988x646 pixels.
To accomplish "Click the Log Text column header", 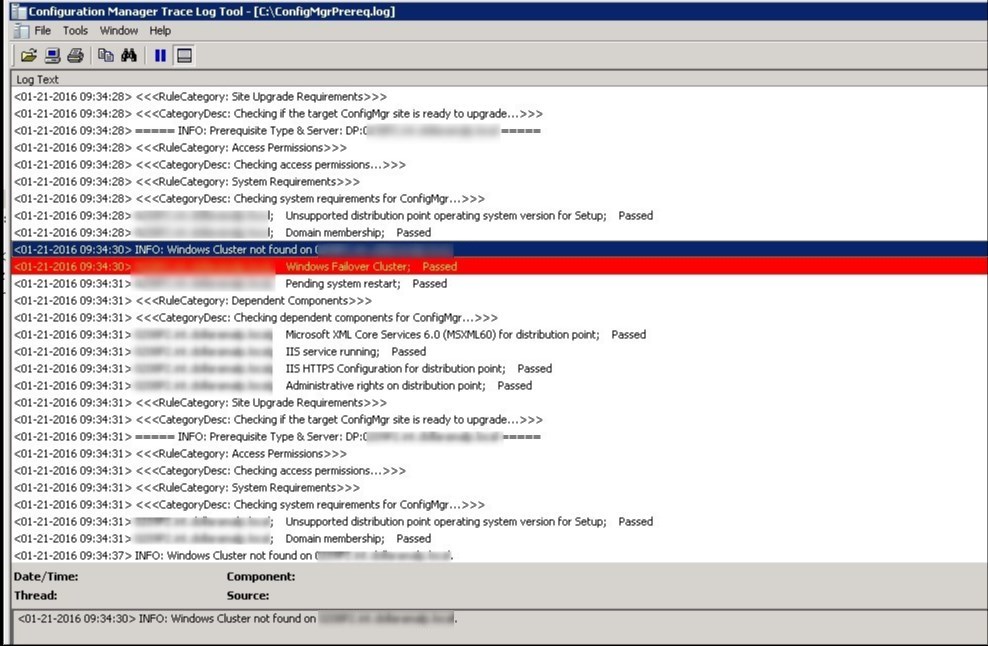I will 499,79.
